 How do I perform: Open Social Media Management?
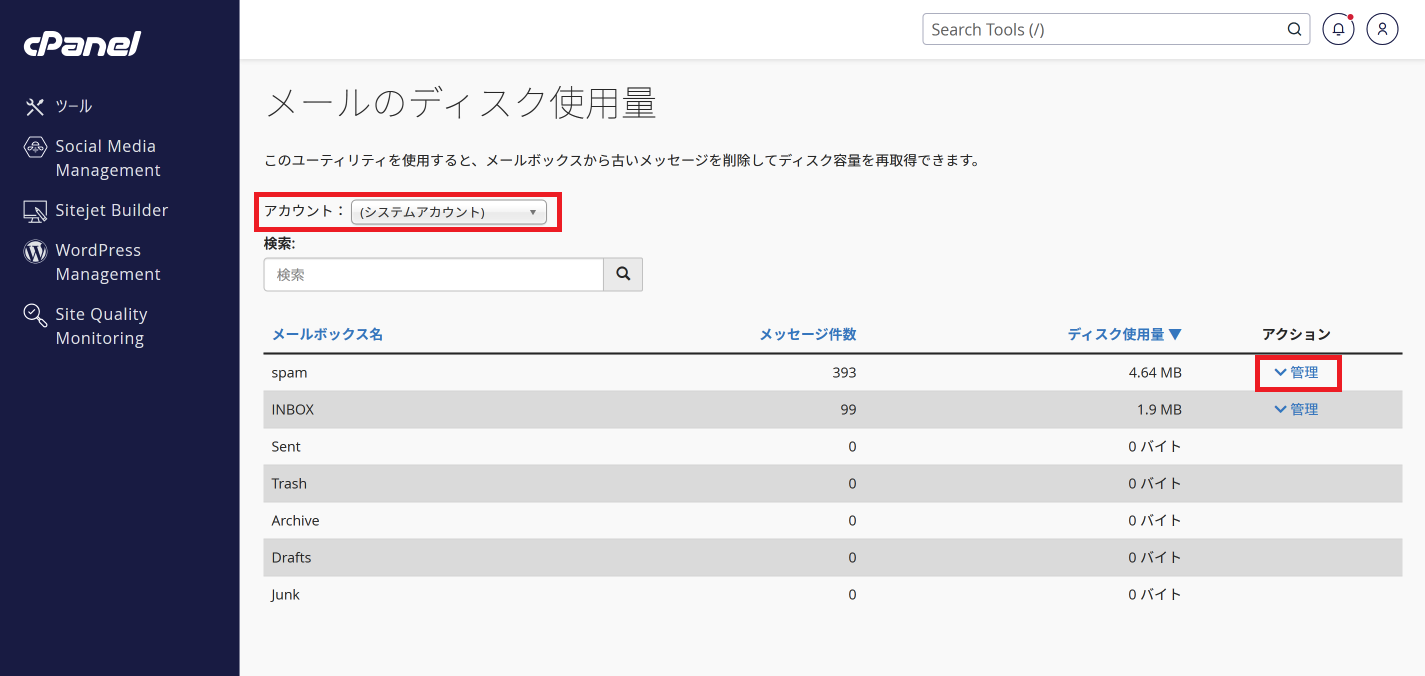(108, 158)
